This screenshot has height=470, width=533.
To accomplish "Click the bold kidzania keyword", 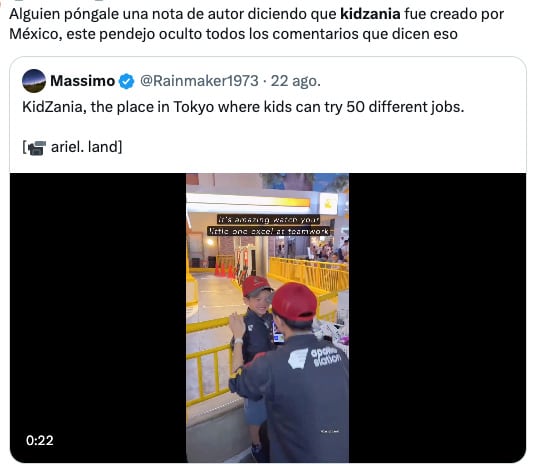I will [x=370, y=14].
